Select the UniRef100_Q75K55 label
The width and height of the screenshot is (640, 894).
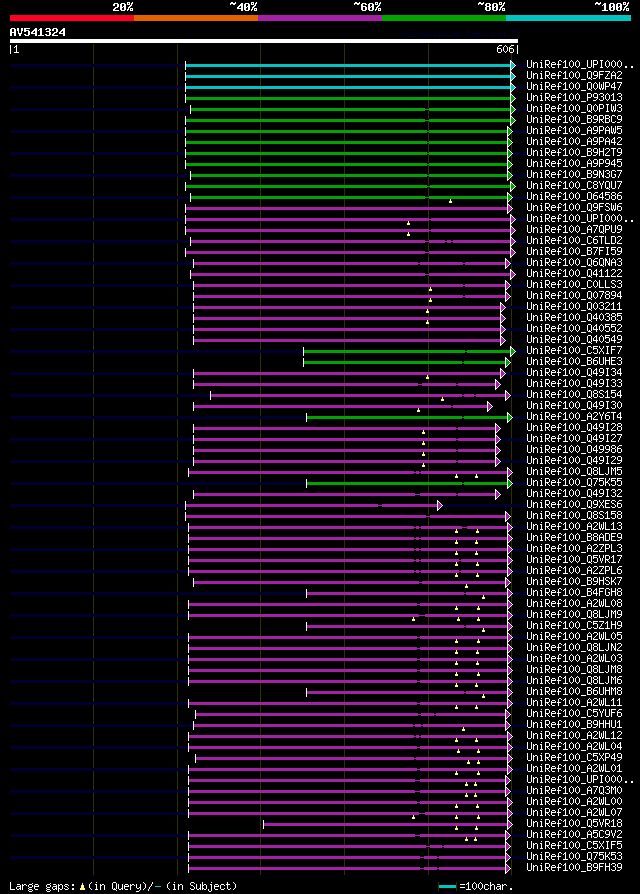tap(574, 482)
